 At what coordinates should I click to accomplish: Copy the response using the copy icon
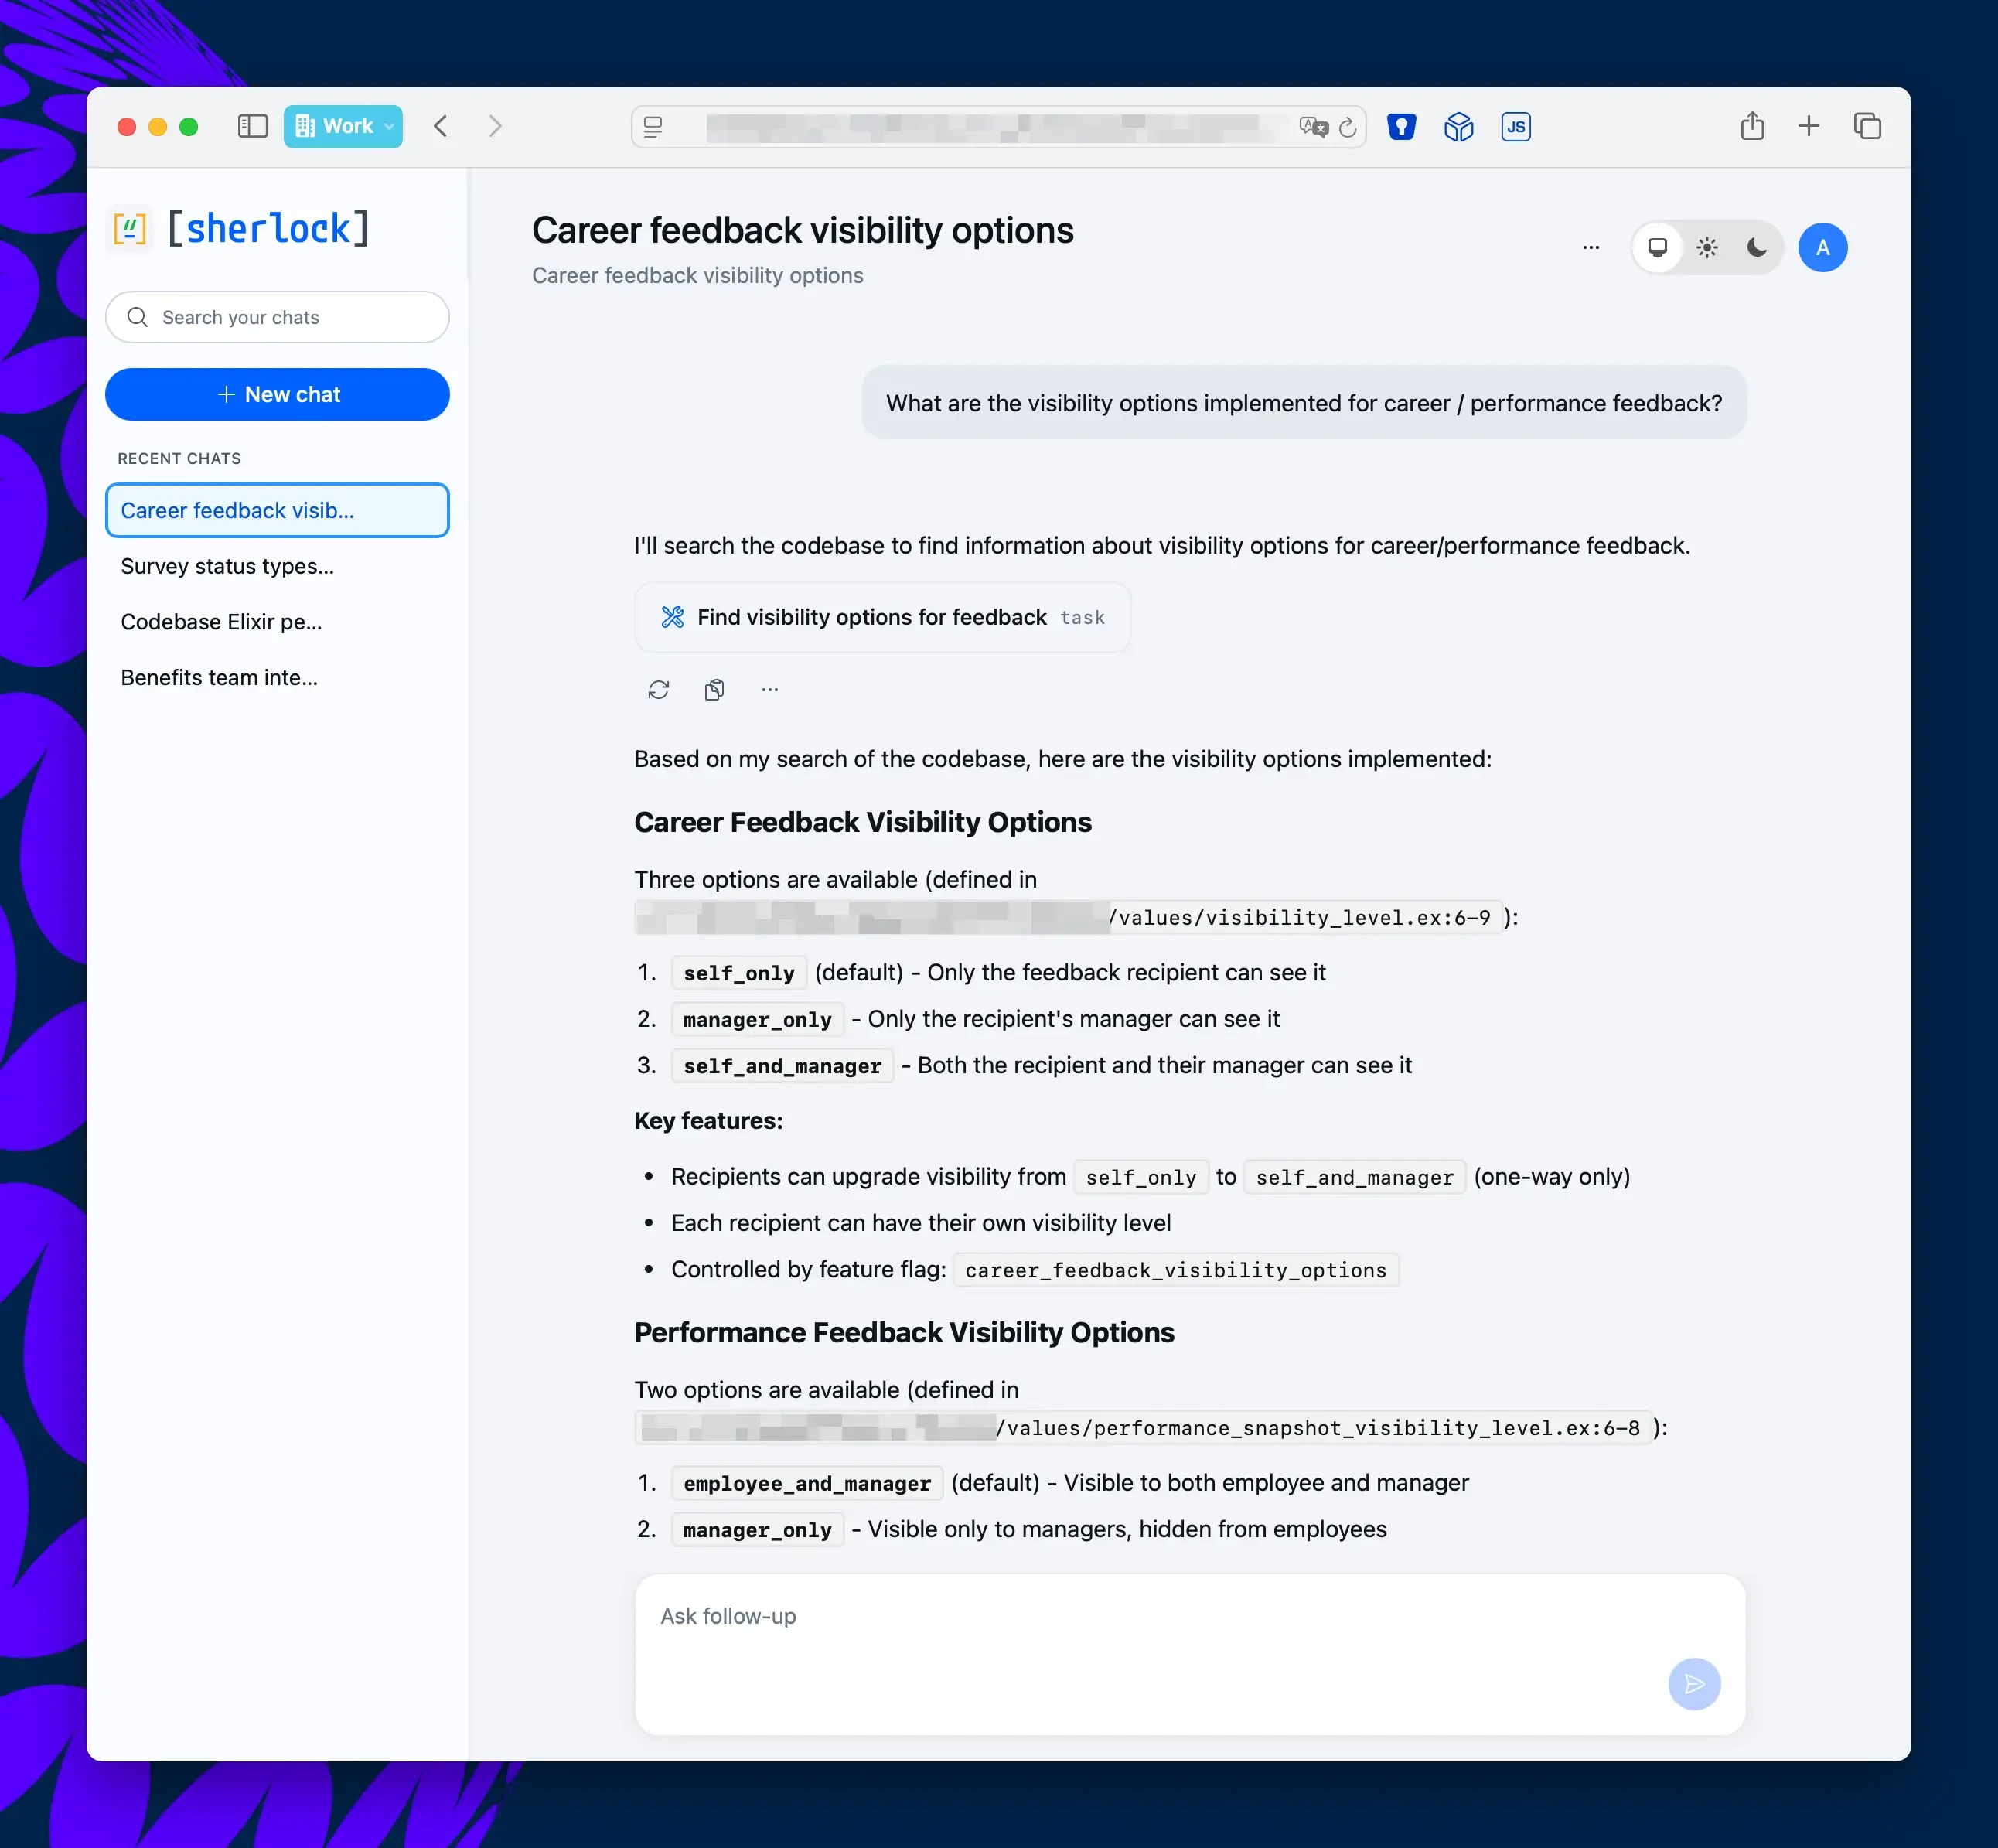coord(715,689)
